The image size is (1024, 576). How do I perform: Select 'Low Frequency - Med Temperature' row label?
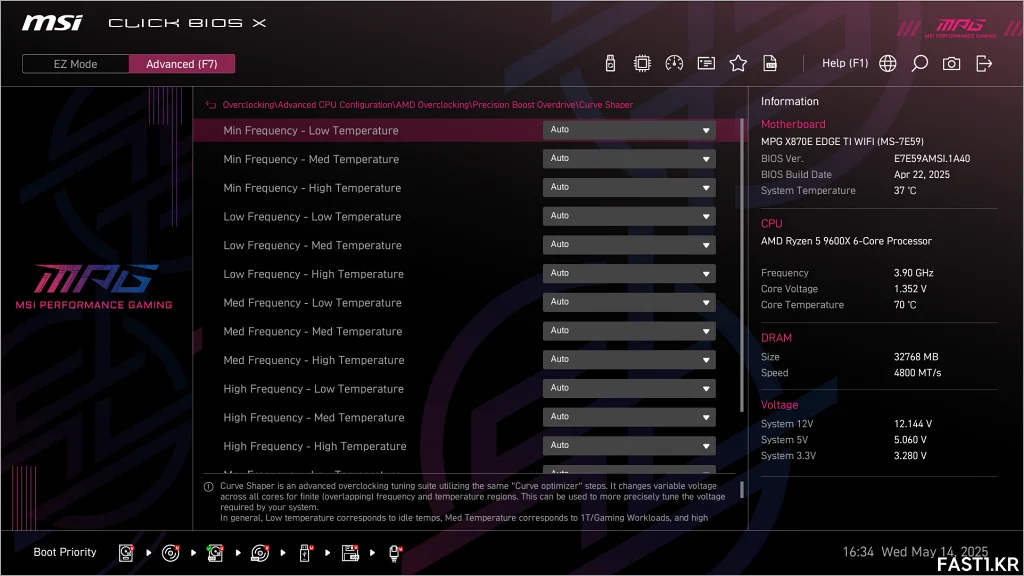click(x=312, y=246)
